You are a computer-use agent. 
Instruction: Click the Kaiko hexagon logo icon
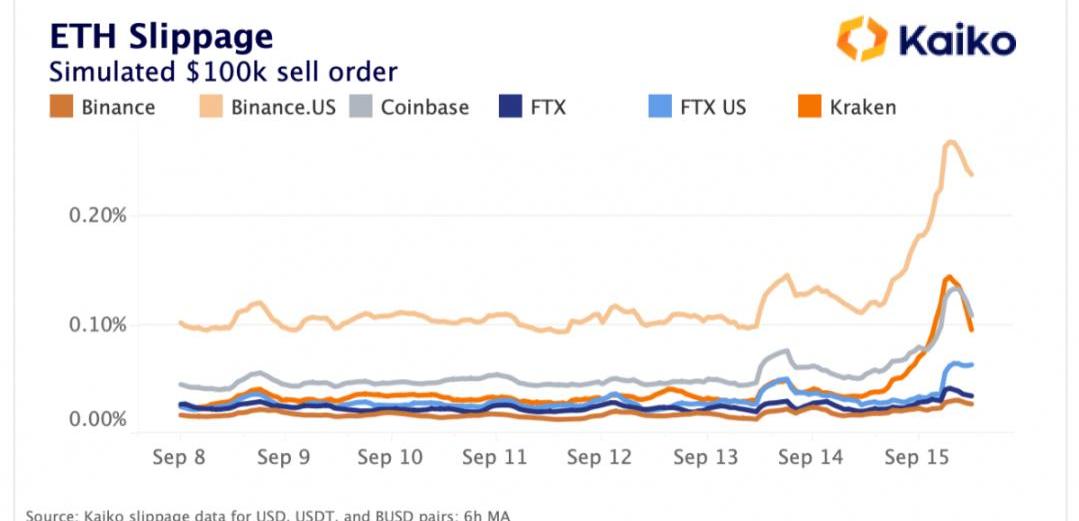[862, 39]
